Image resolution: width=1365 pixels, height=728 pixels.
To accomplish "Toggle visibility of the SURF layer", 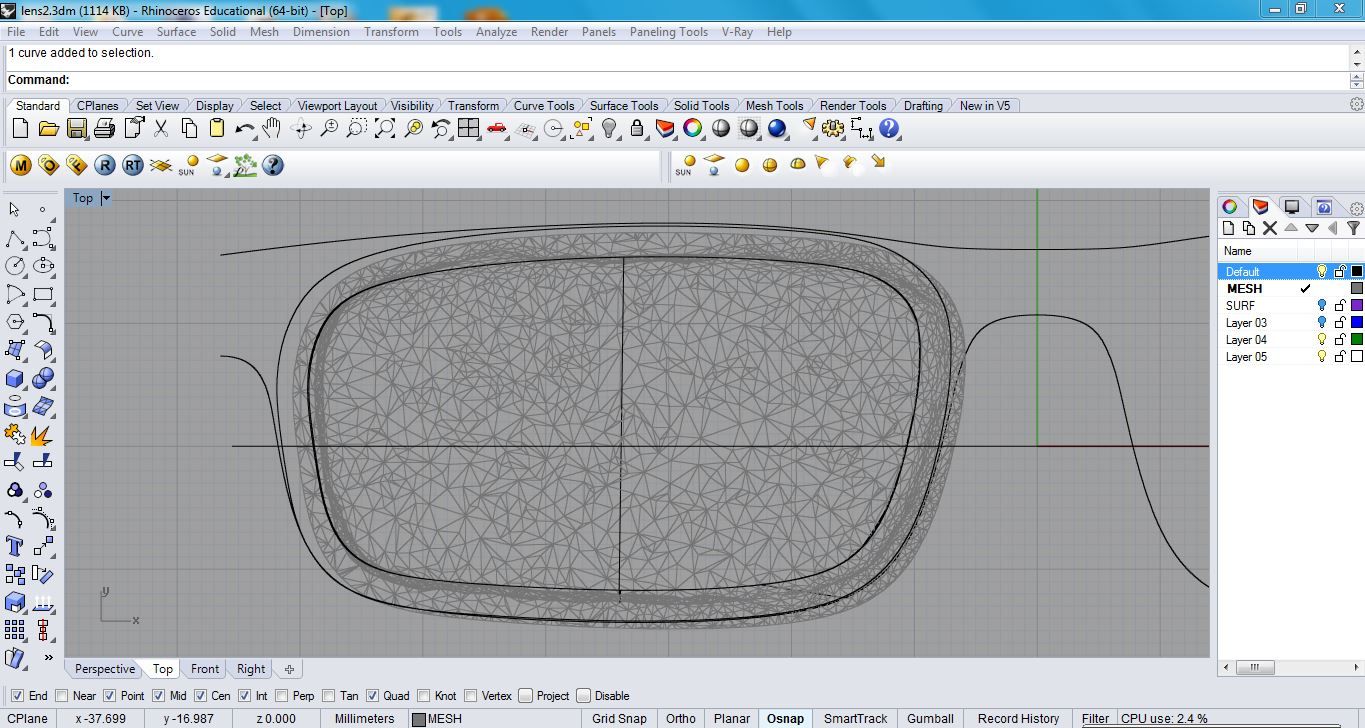I will pos(1320,305).
